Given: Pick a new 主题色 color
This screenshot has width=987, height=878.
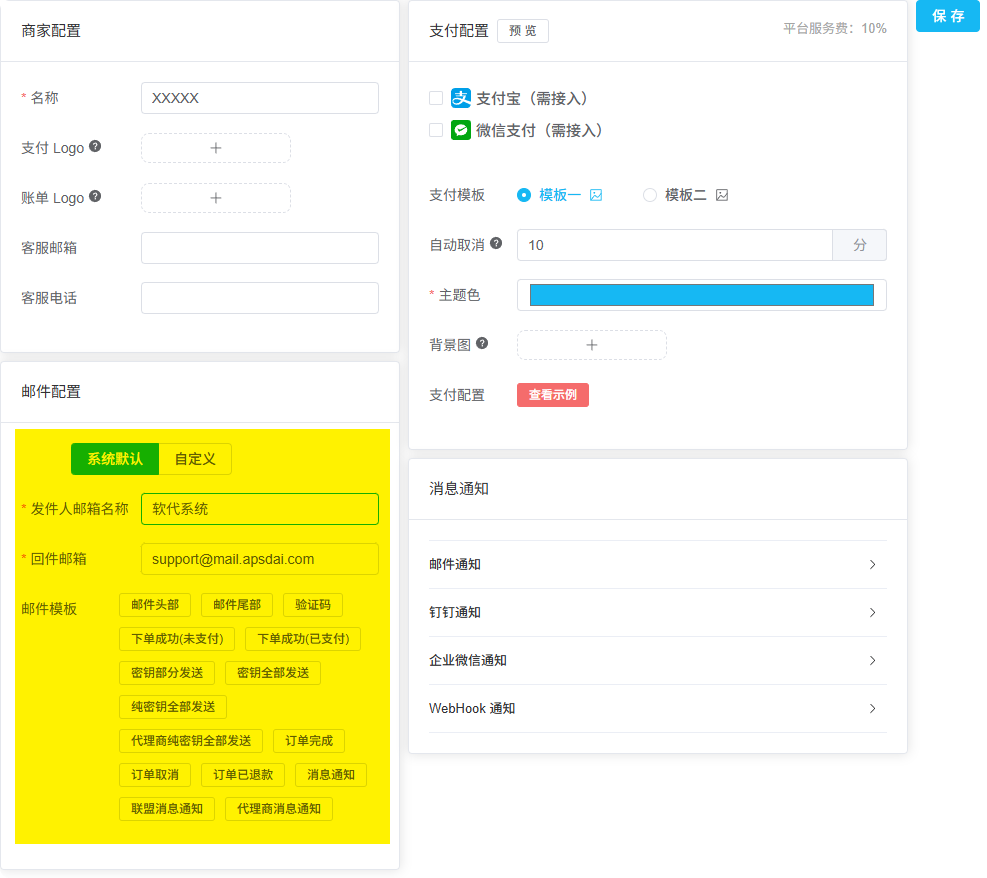Looking at the screenshot, I should tap(700, 294).
